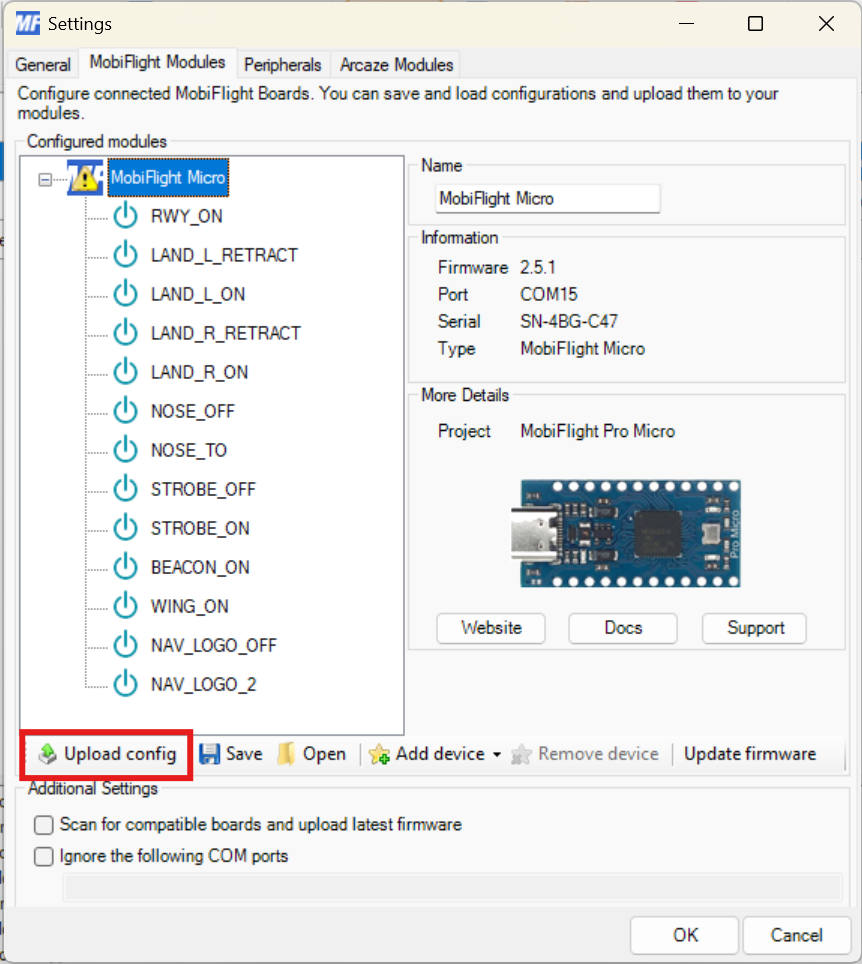Click the COM15 port value
Screen dimensions: 862x964
pyautogui.click(x=549, y=294)
